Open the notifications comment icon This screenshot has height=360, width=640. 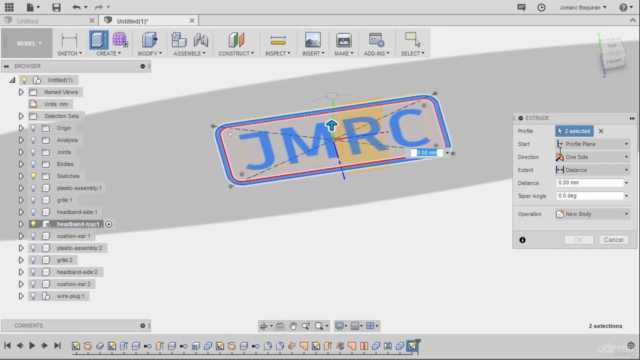521,7
